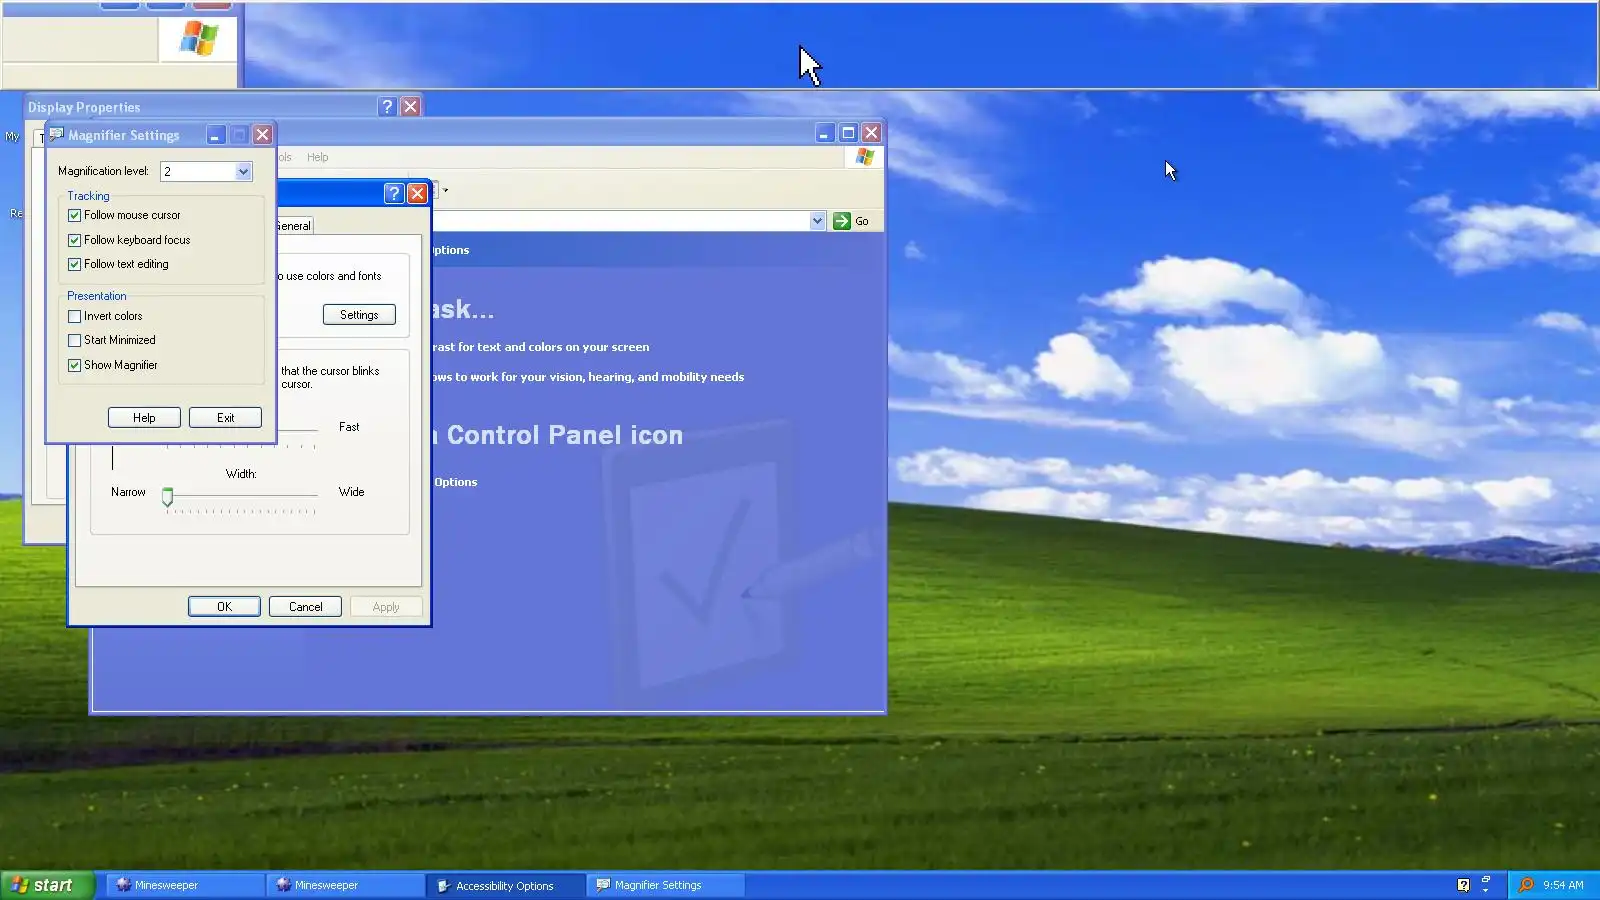This screenshot has height=900, width=1600.
Task: Click the vision, hearing, and mobility needs link
Action: coord(588,377)
